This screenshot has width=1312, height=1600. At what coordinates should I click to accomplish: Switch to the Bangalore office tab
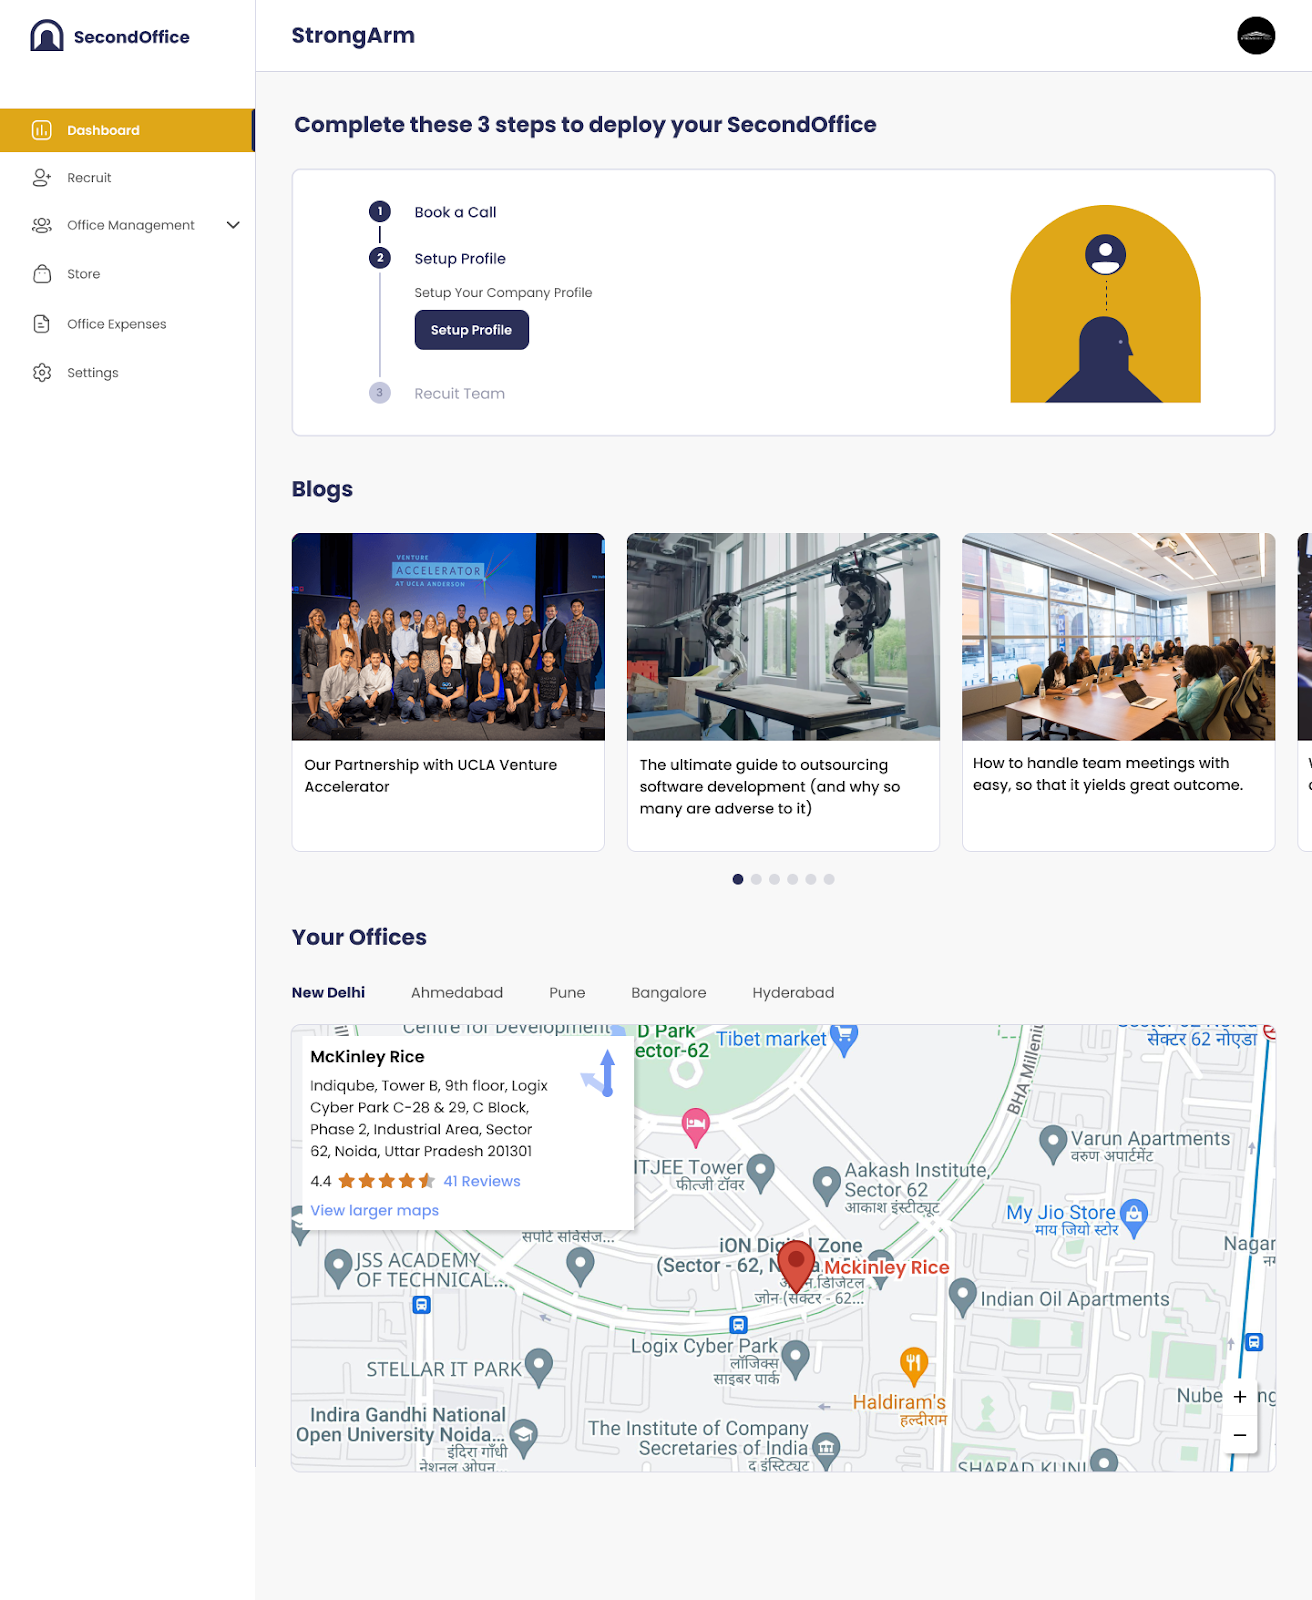[669, 993]
